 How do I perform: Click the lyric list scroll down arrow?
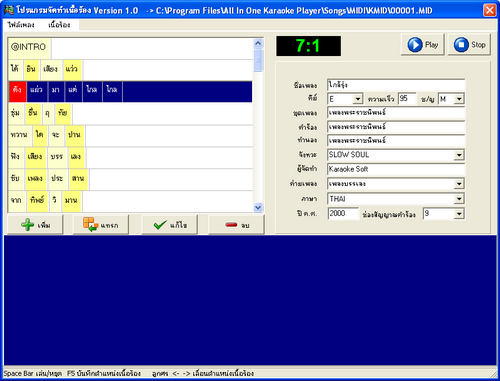point(258,207)
